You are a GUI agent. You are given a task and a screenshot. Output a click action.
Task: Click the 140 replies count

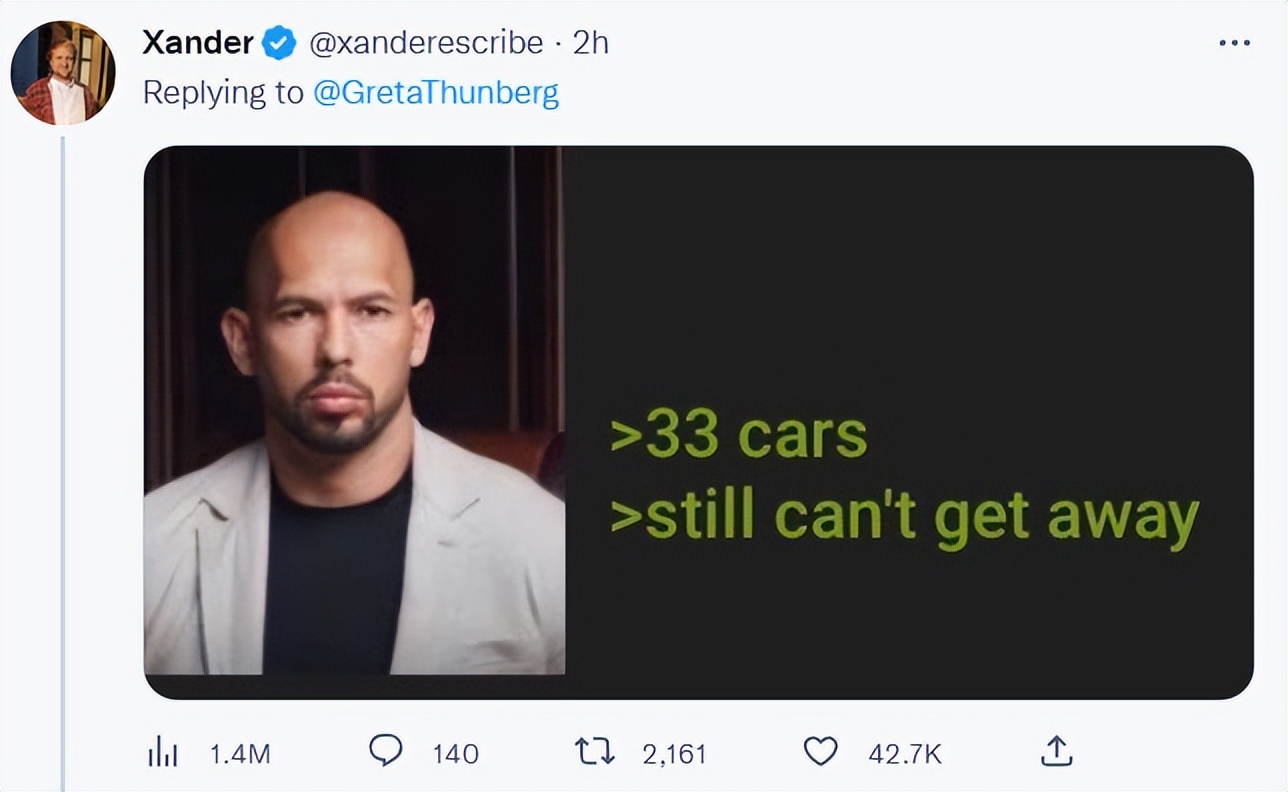455,753
